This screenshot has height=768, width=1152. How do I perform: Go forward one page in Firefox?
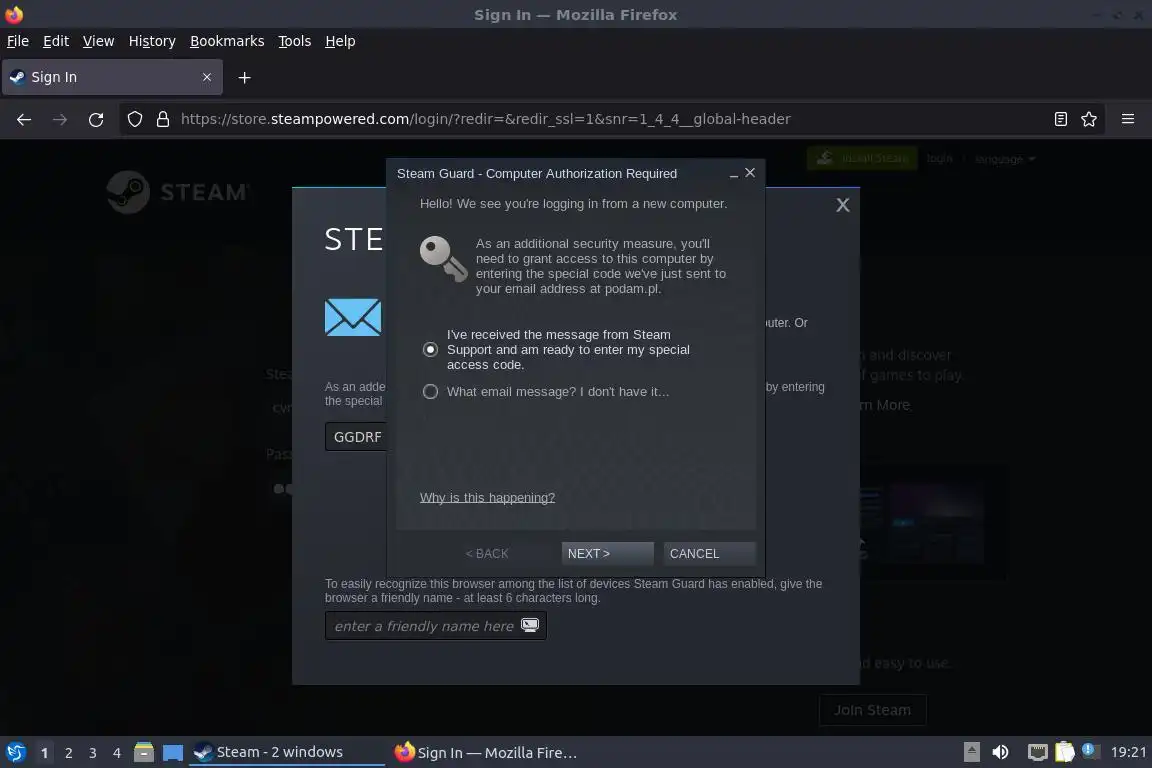tap(60, 119)
